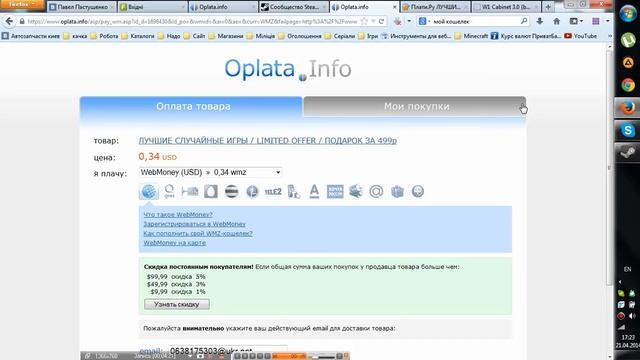Choose the QIWI payment method icon
640x360 pixels.
tap(169, 191)
